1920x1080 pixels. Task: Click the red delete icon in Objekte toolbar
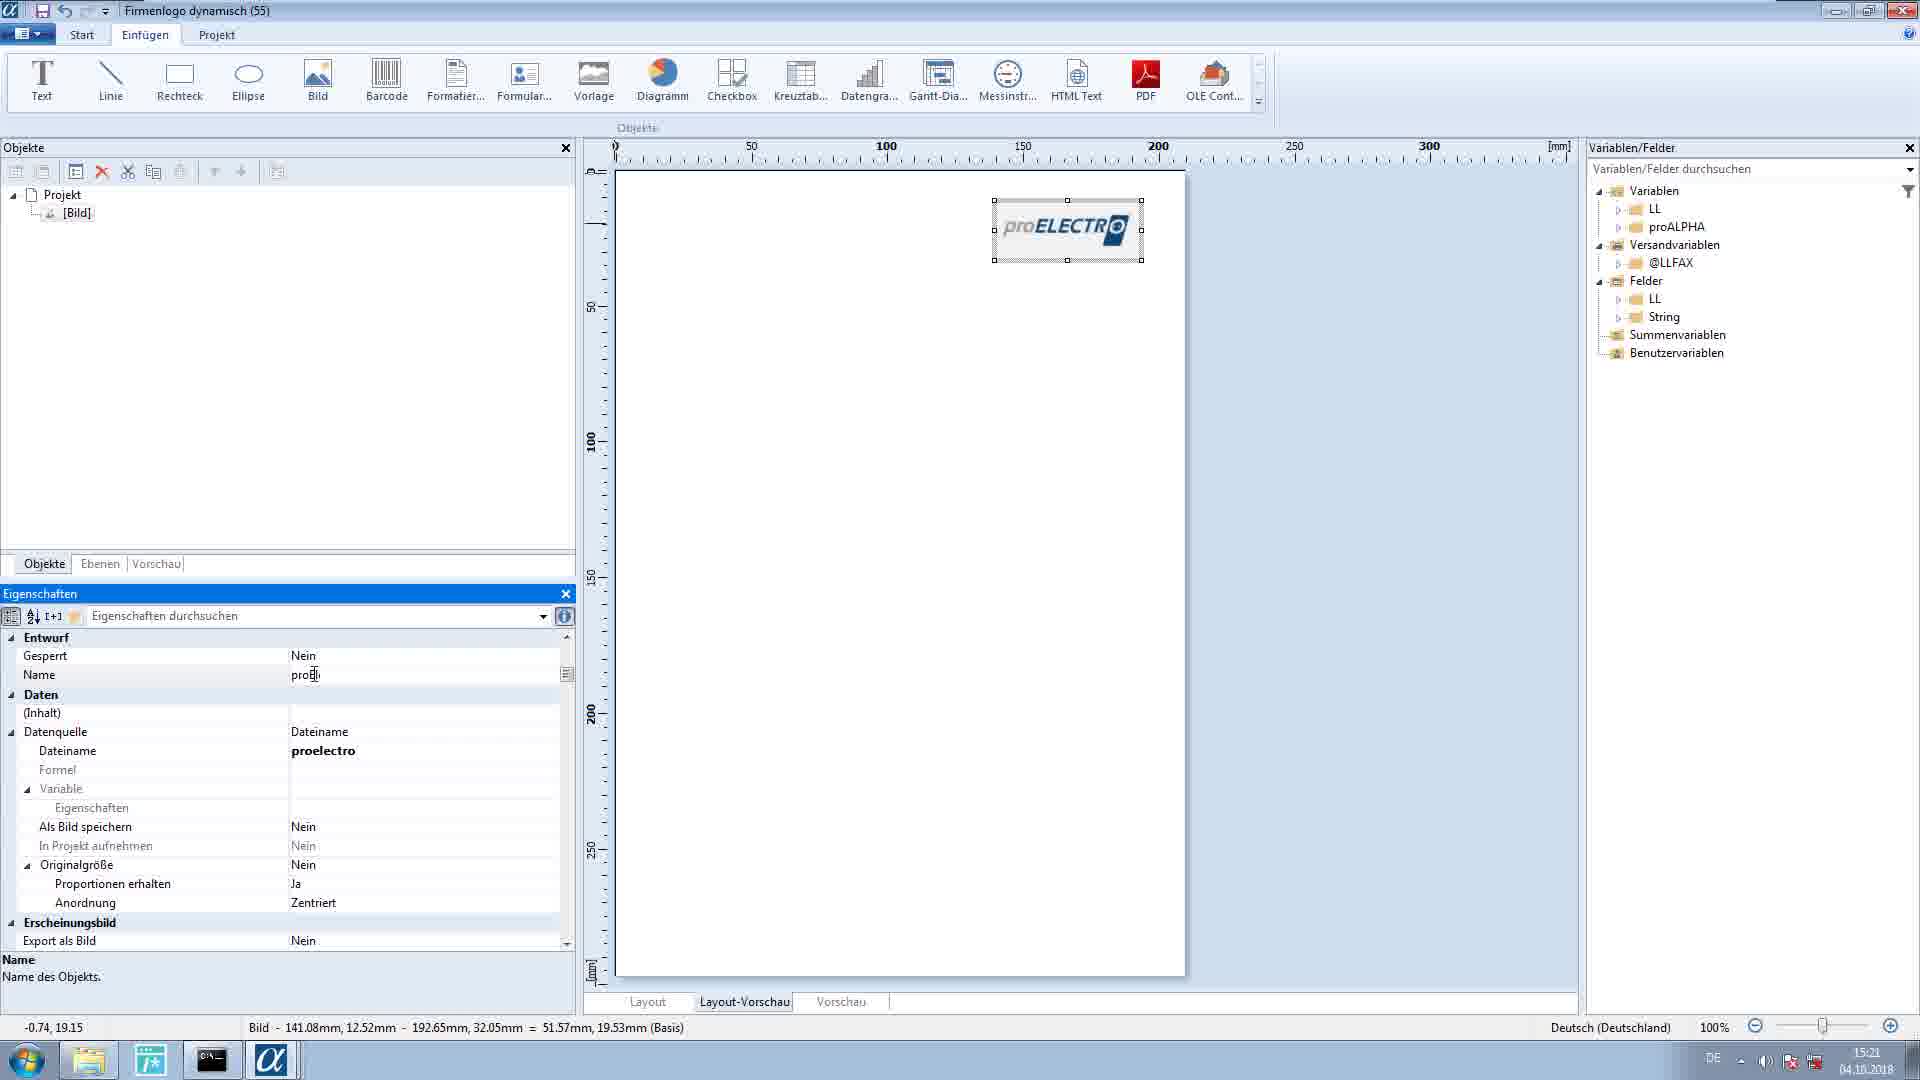point(102,172)
